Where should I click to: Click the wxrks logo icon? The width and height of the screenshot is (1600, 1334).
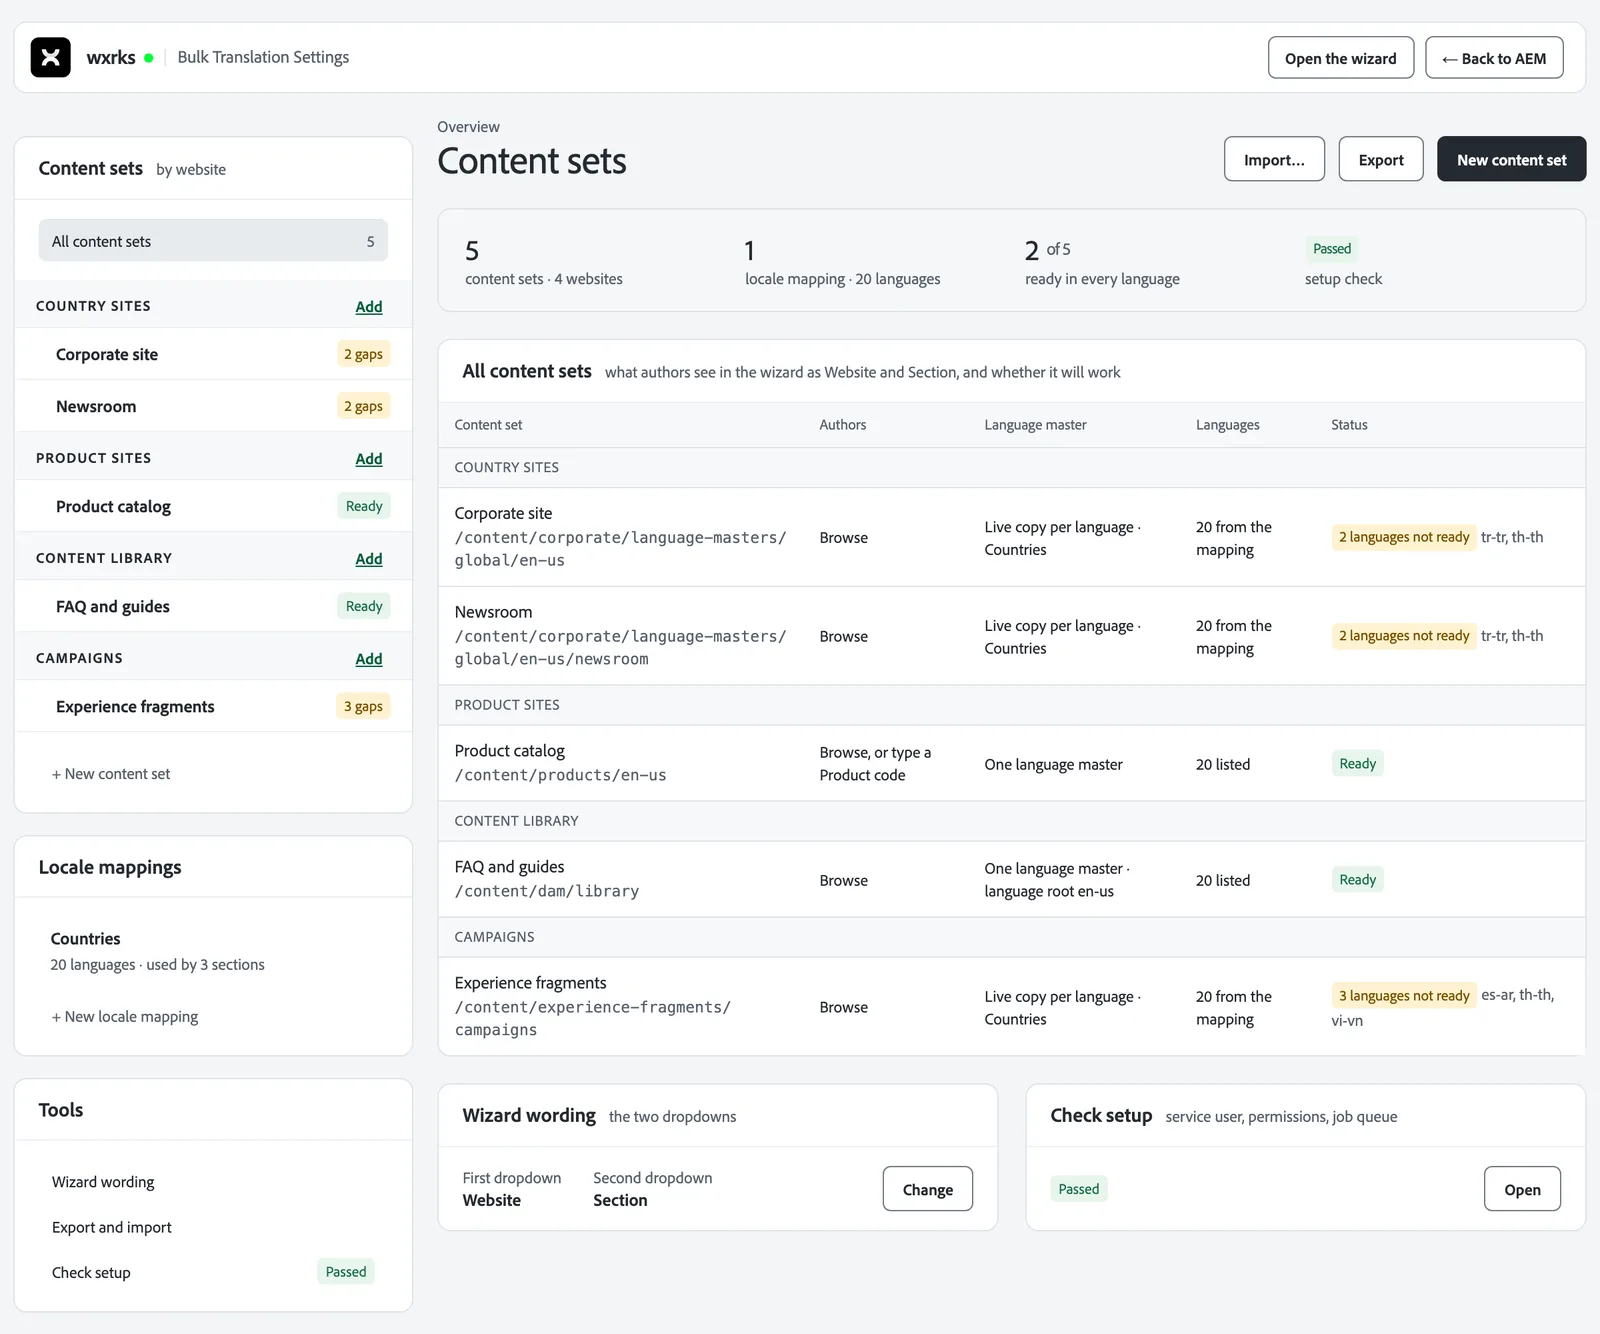point(50,57)
